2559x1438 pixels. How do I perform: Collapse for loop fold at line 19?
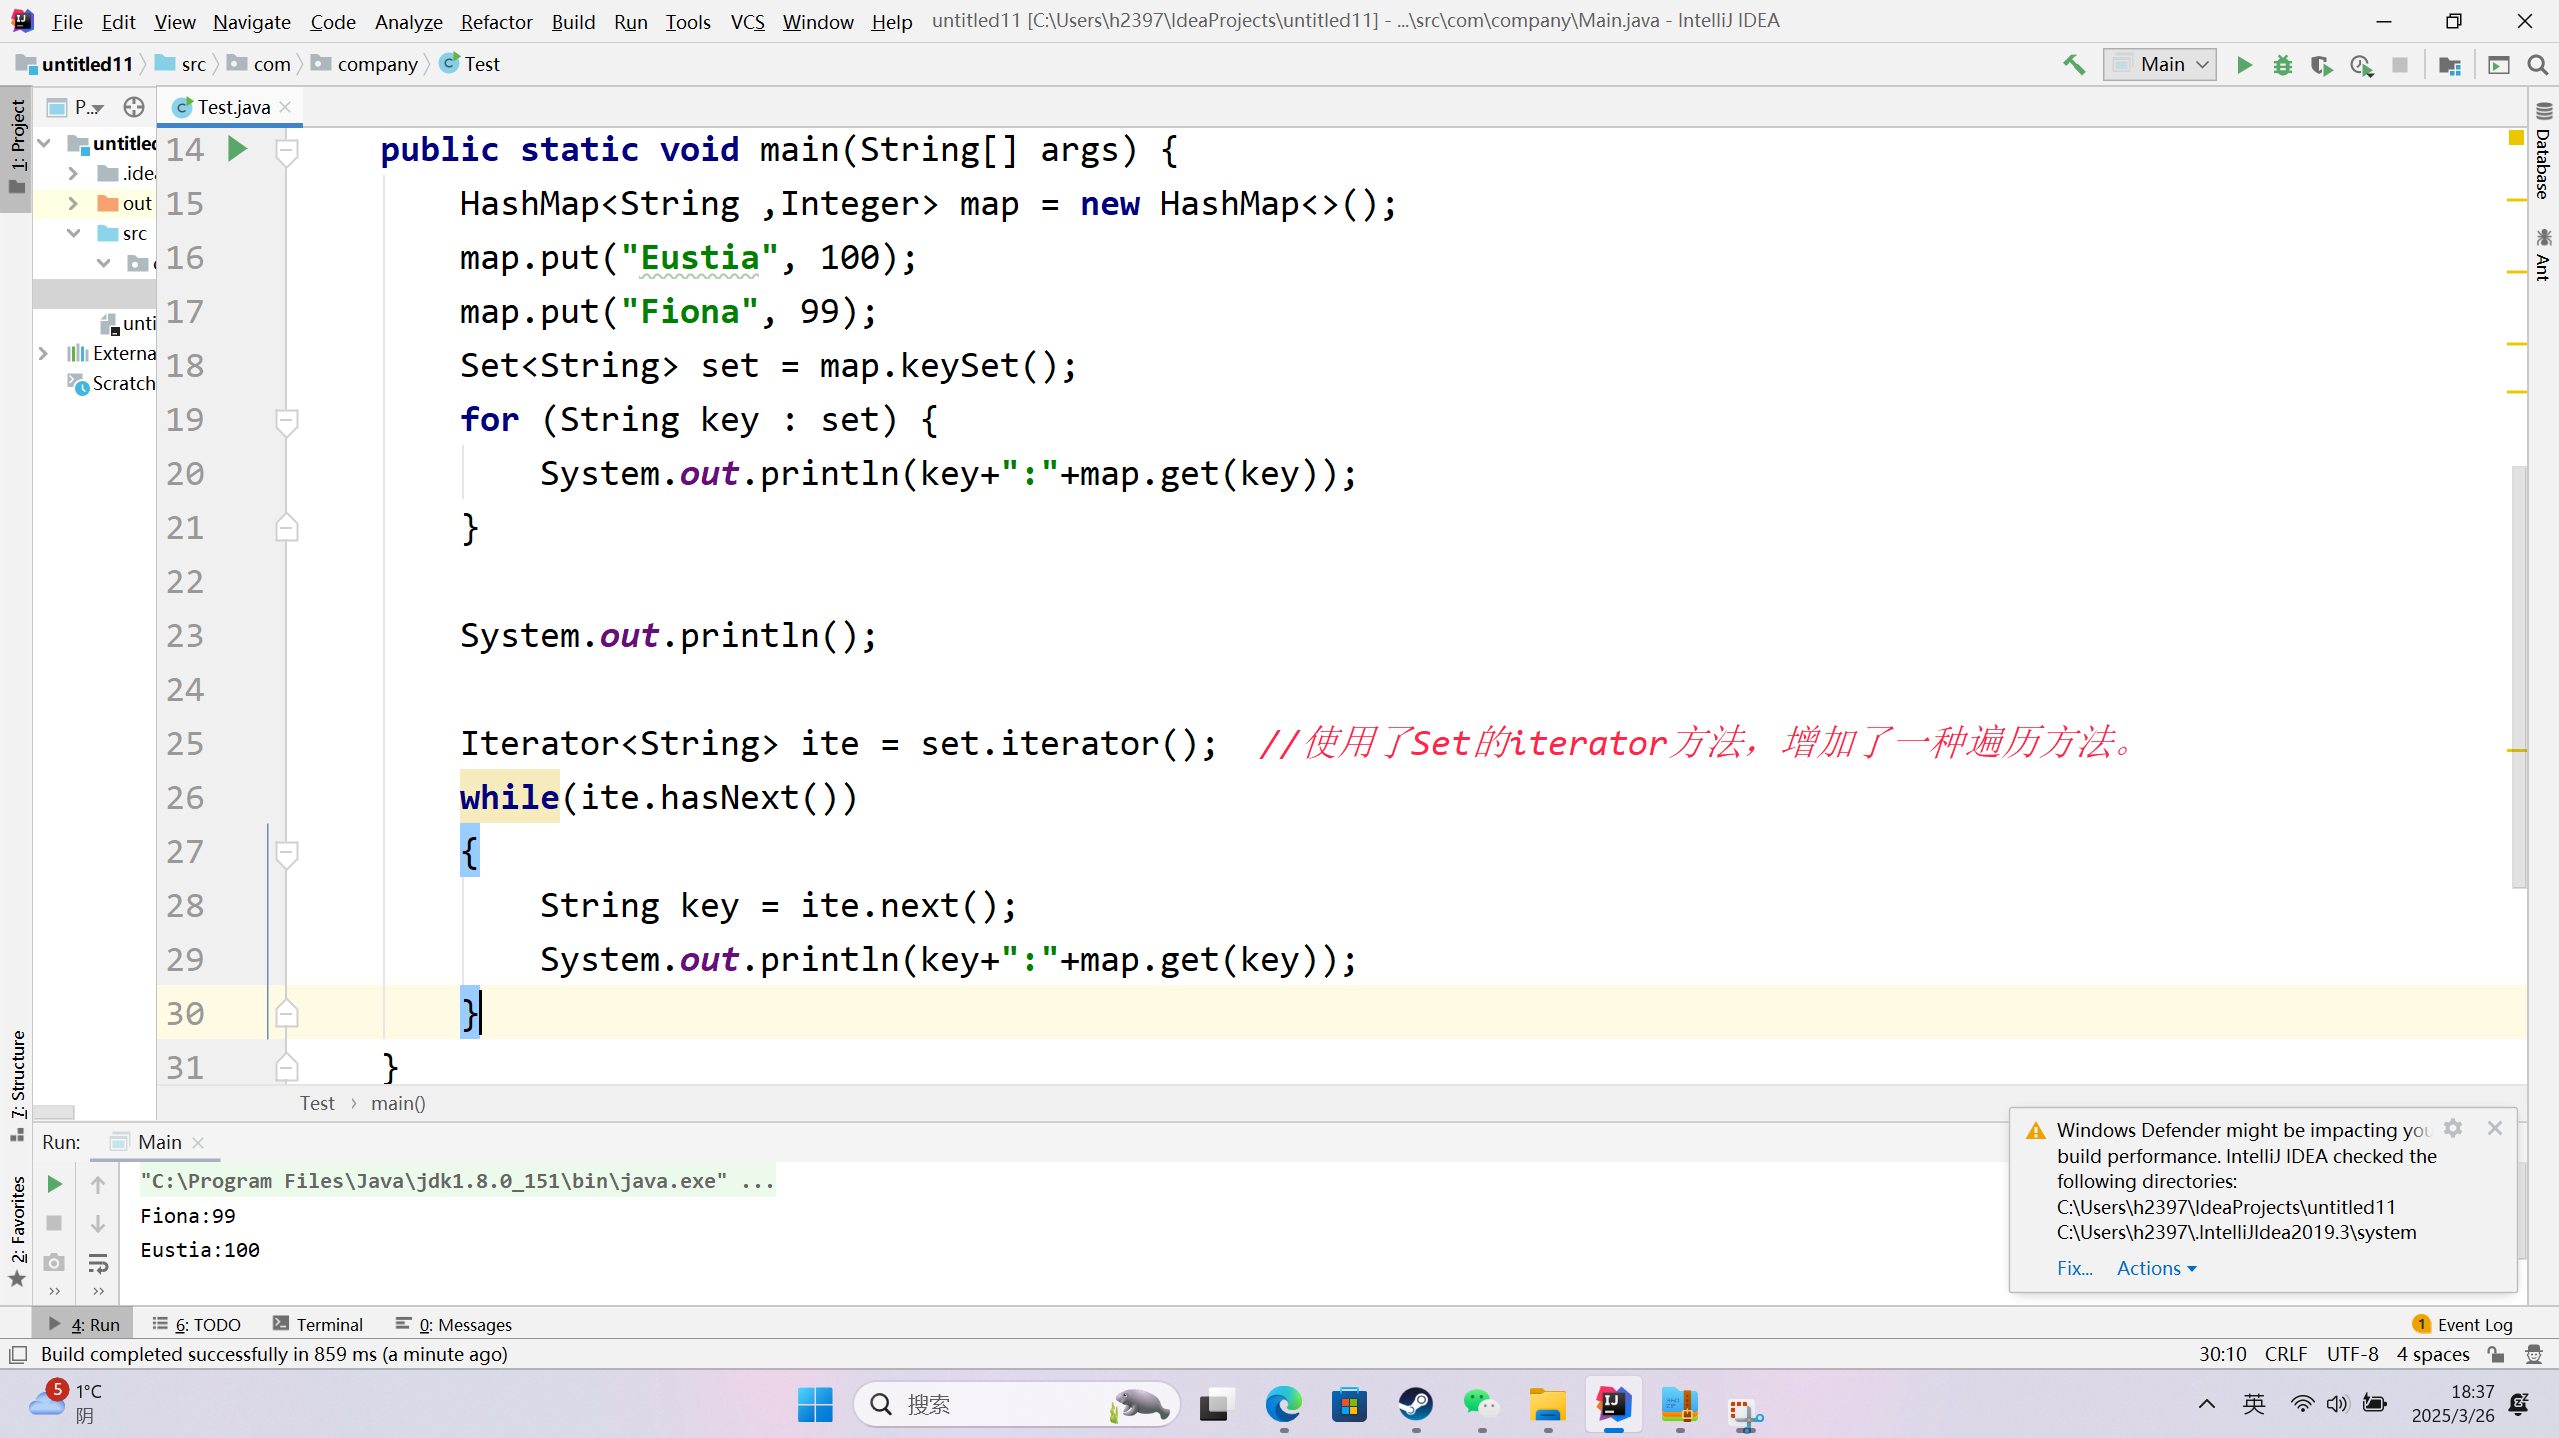click(x=286, y=421)
